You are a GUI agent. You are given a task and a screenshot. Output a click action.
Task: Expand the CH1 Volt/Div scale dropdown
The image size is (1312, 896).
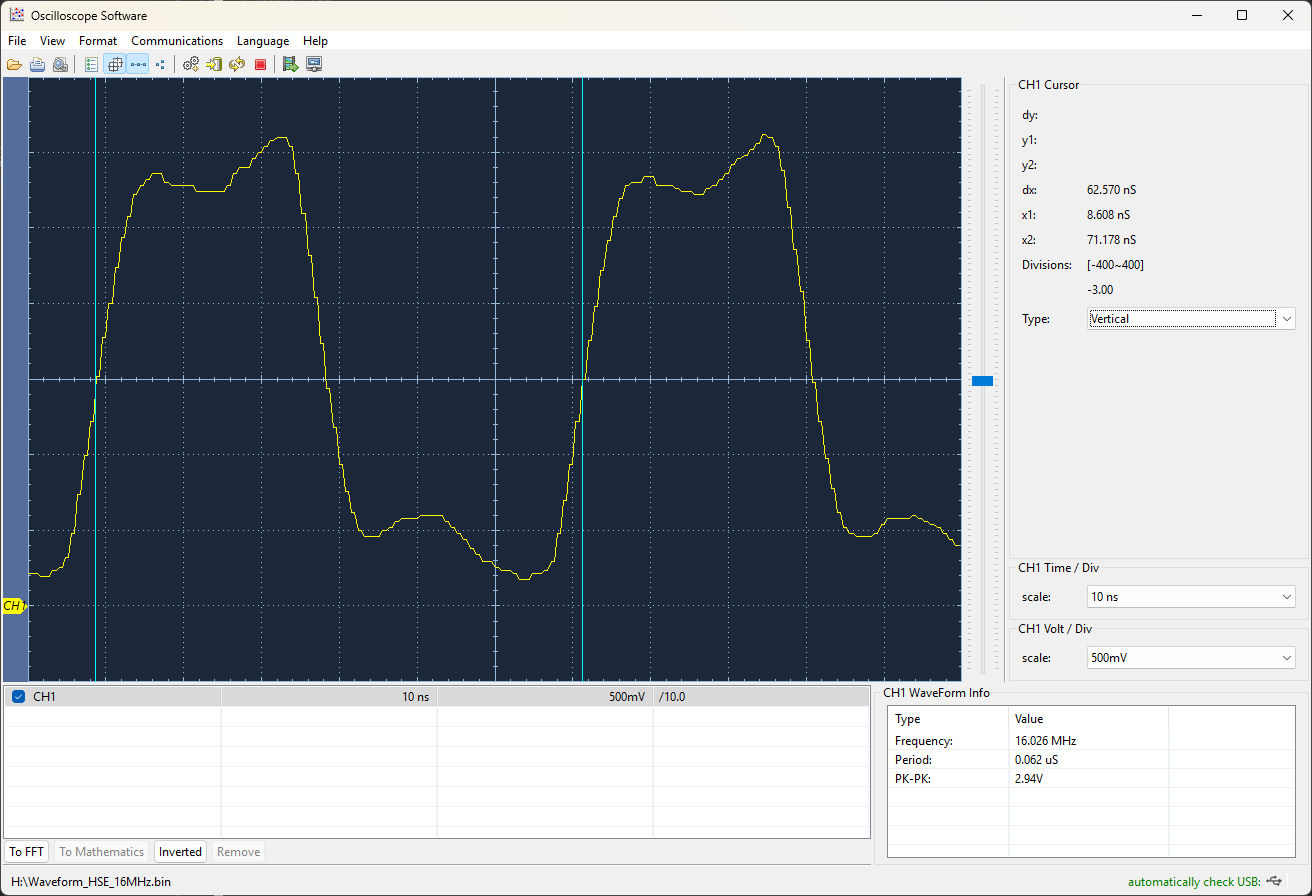[1191, 659]
